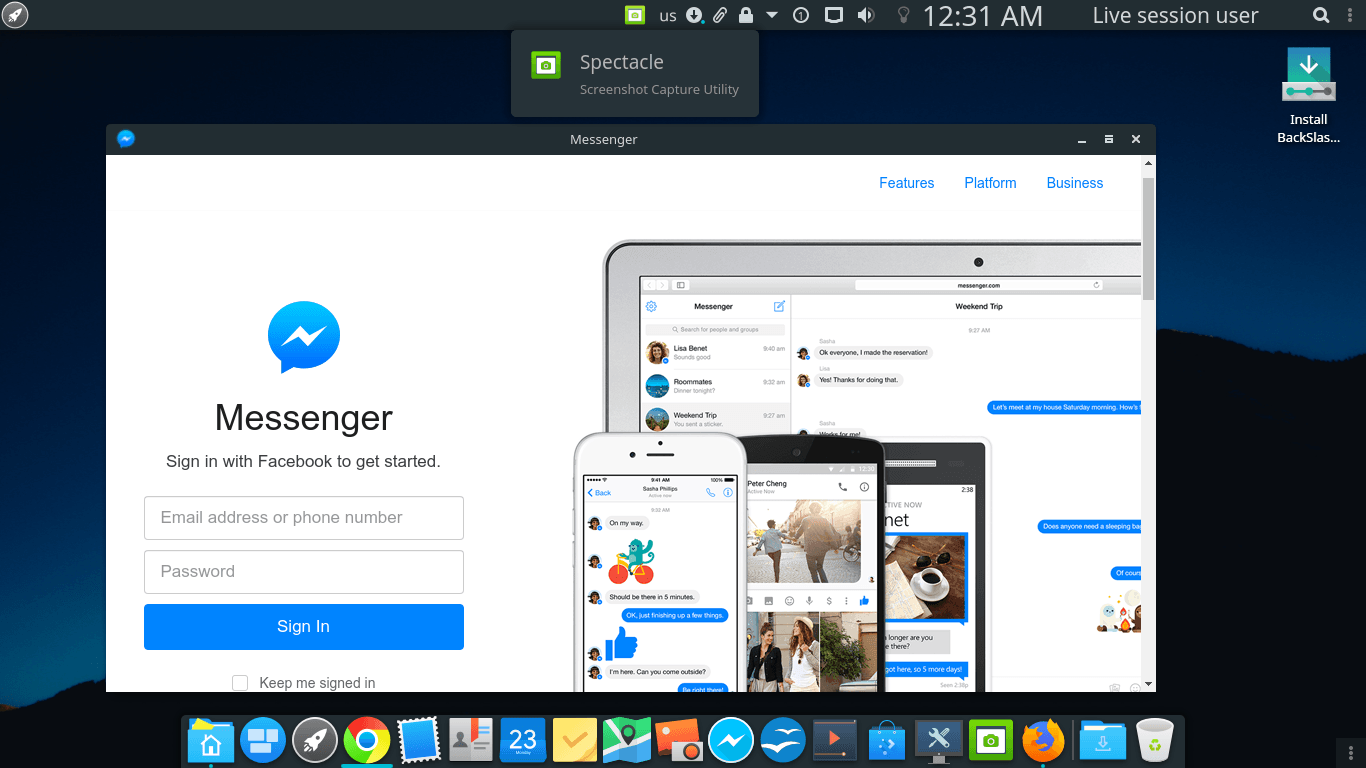Open the Maps app in the dock

coord(627,741)
